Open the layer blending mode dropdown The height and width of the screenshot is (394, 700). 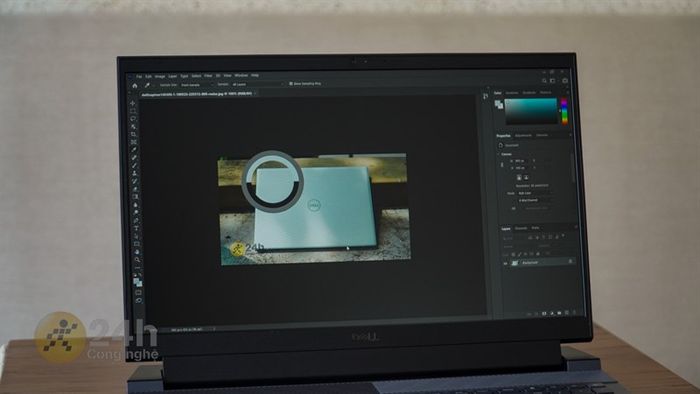coord(519,246)
